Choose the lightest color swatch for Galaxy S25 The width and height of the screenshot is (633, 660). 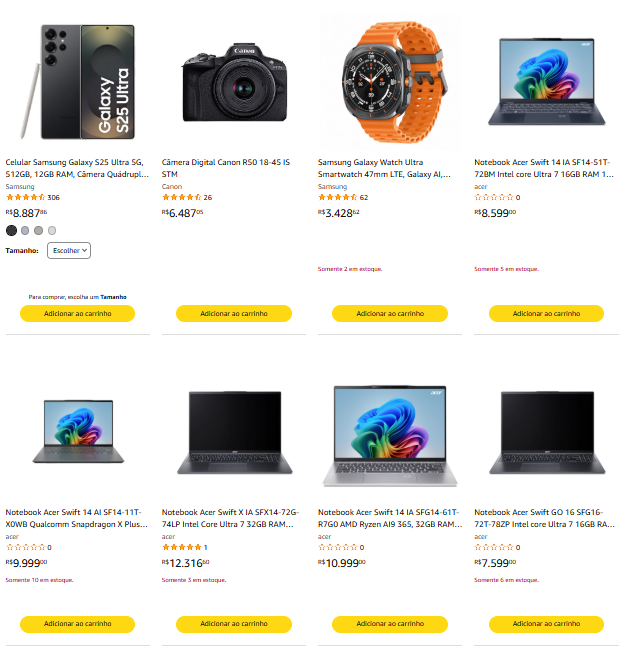pyautogui.click(x=52, y=230)
